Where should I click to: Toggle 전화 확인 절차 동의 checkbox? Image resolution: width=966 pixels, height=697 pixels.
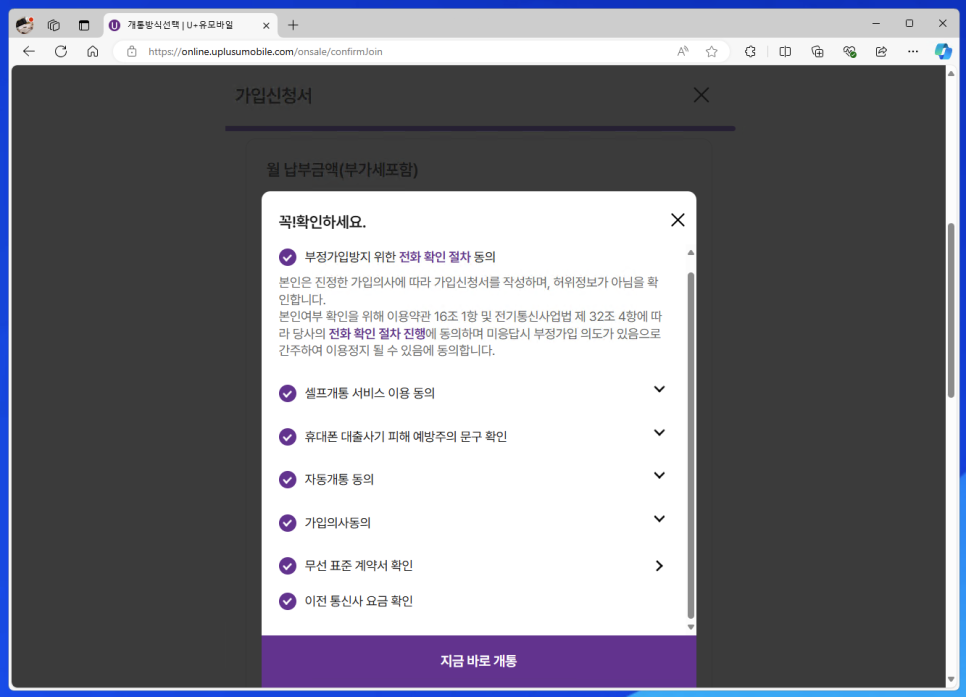(288, 257)
